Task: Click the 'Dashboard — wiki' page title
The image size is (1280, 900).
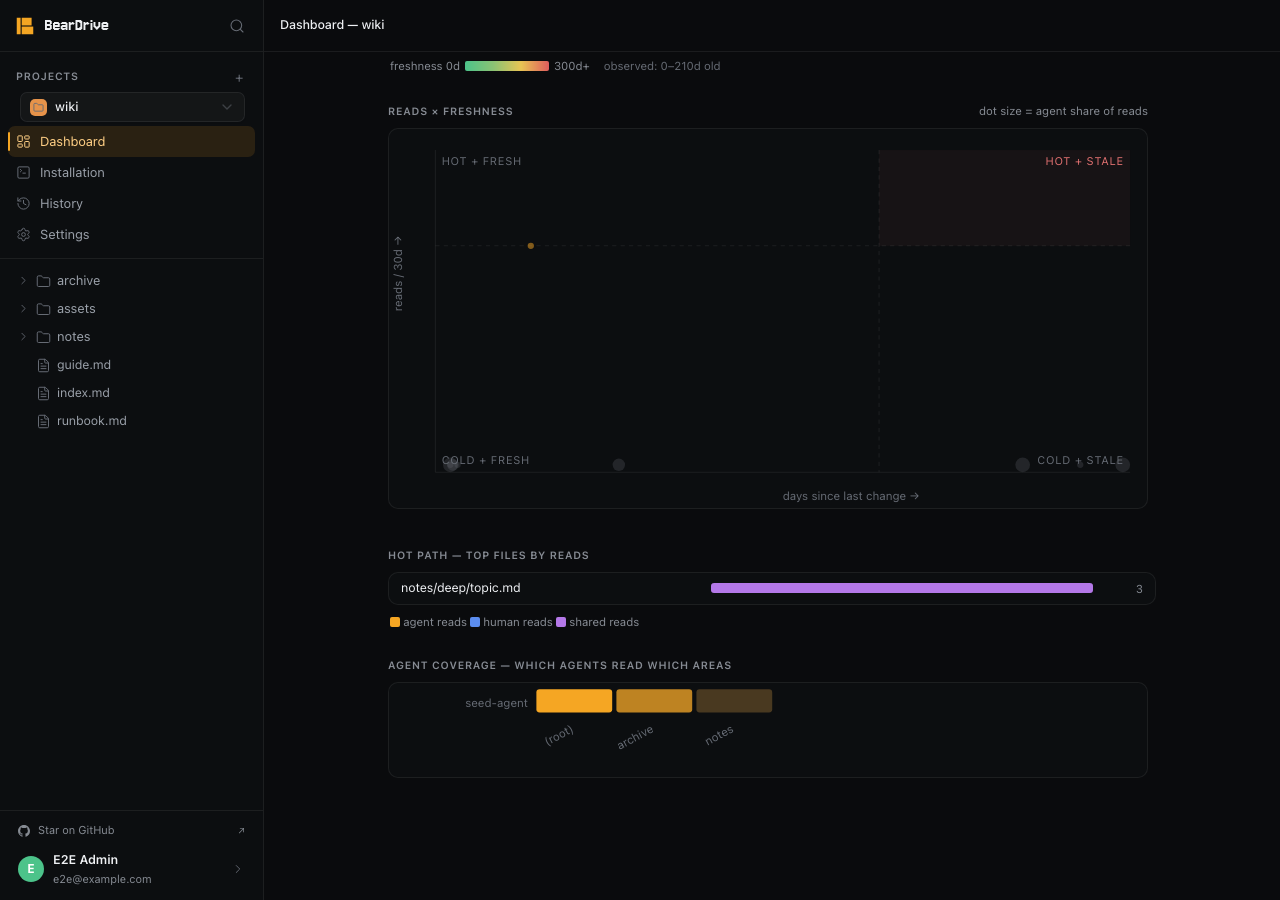Action: [x=332, y=25]
